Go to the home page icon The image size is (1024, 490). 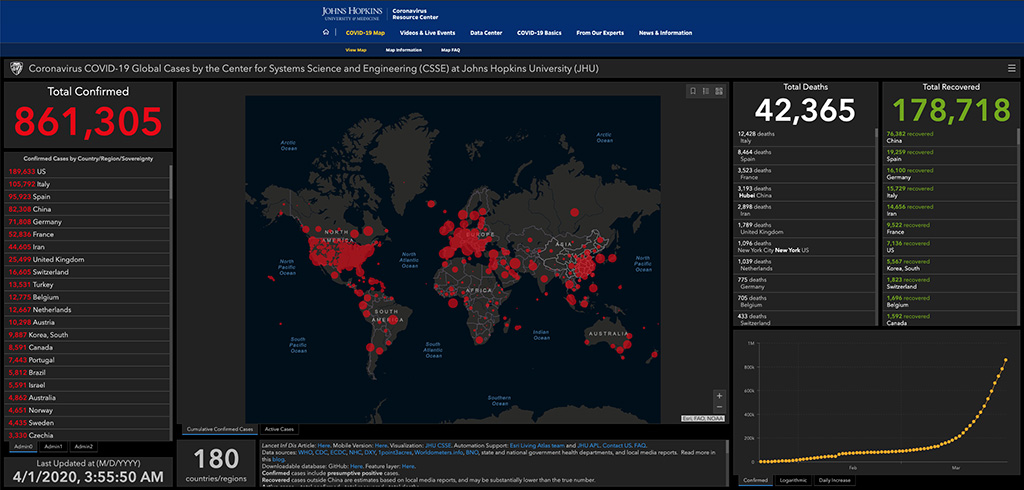click(326, 33)
